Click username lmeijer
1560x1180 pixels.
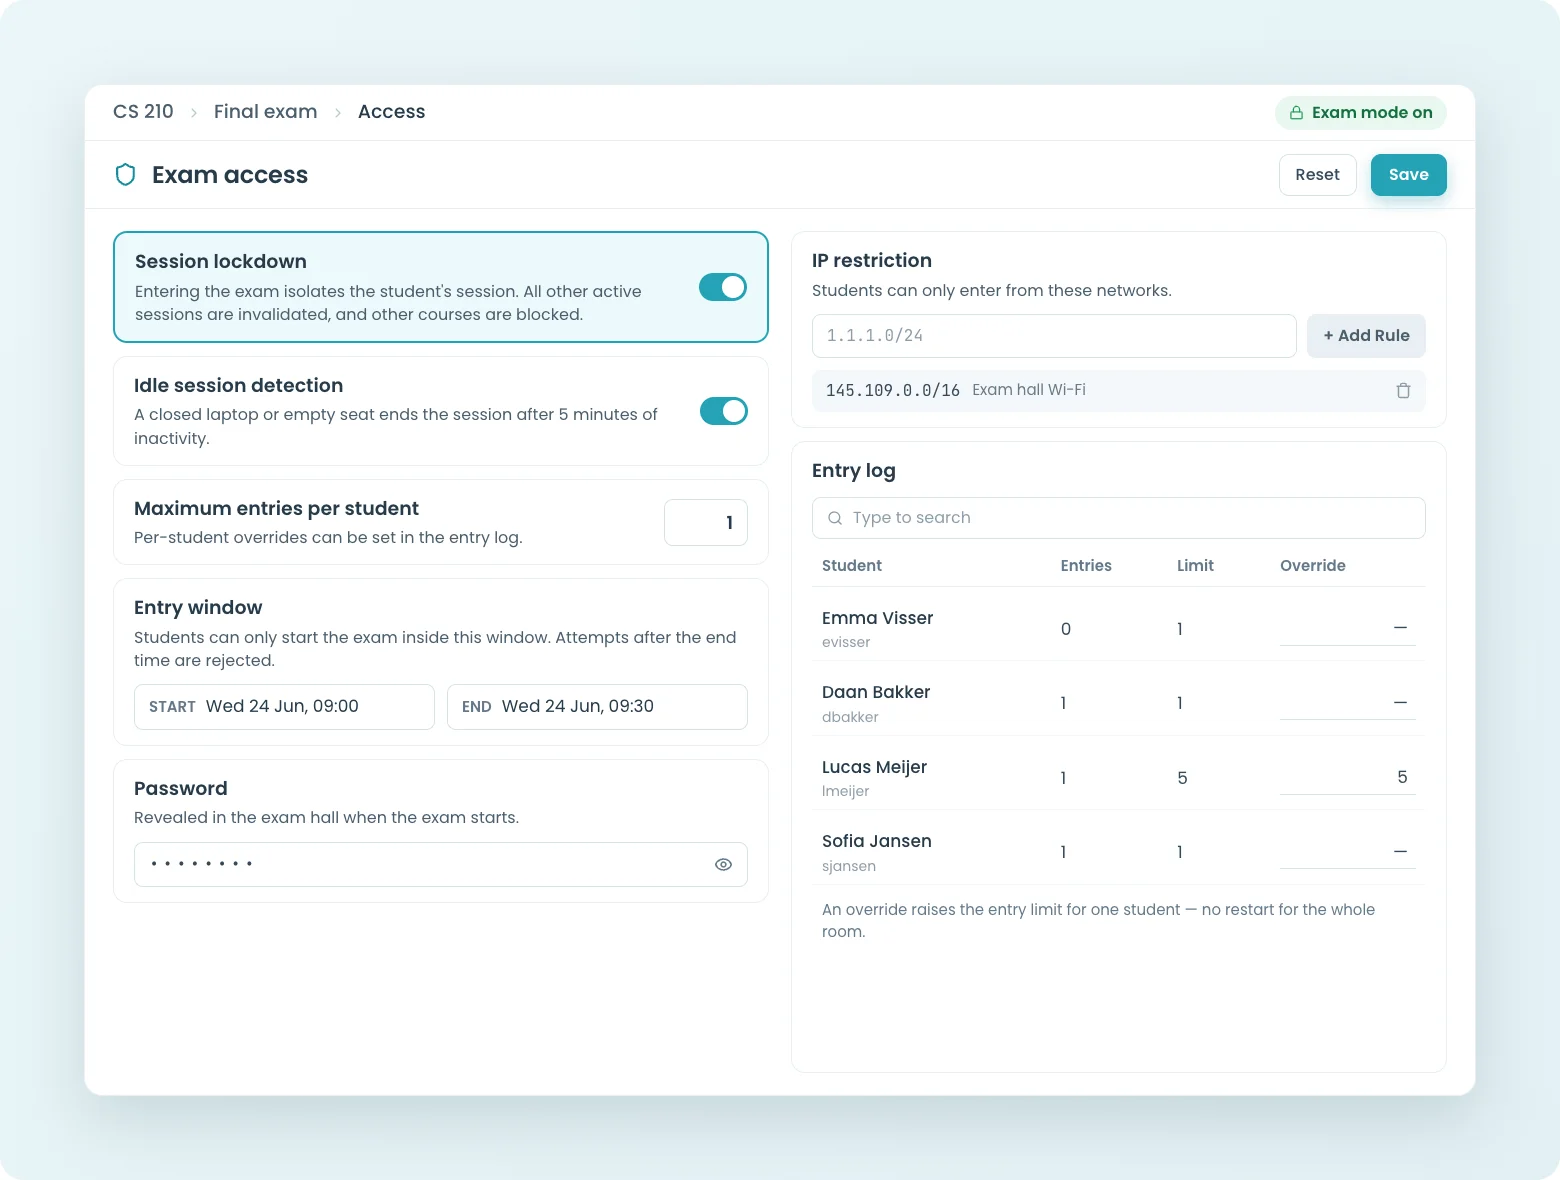coord(845,791)
